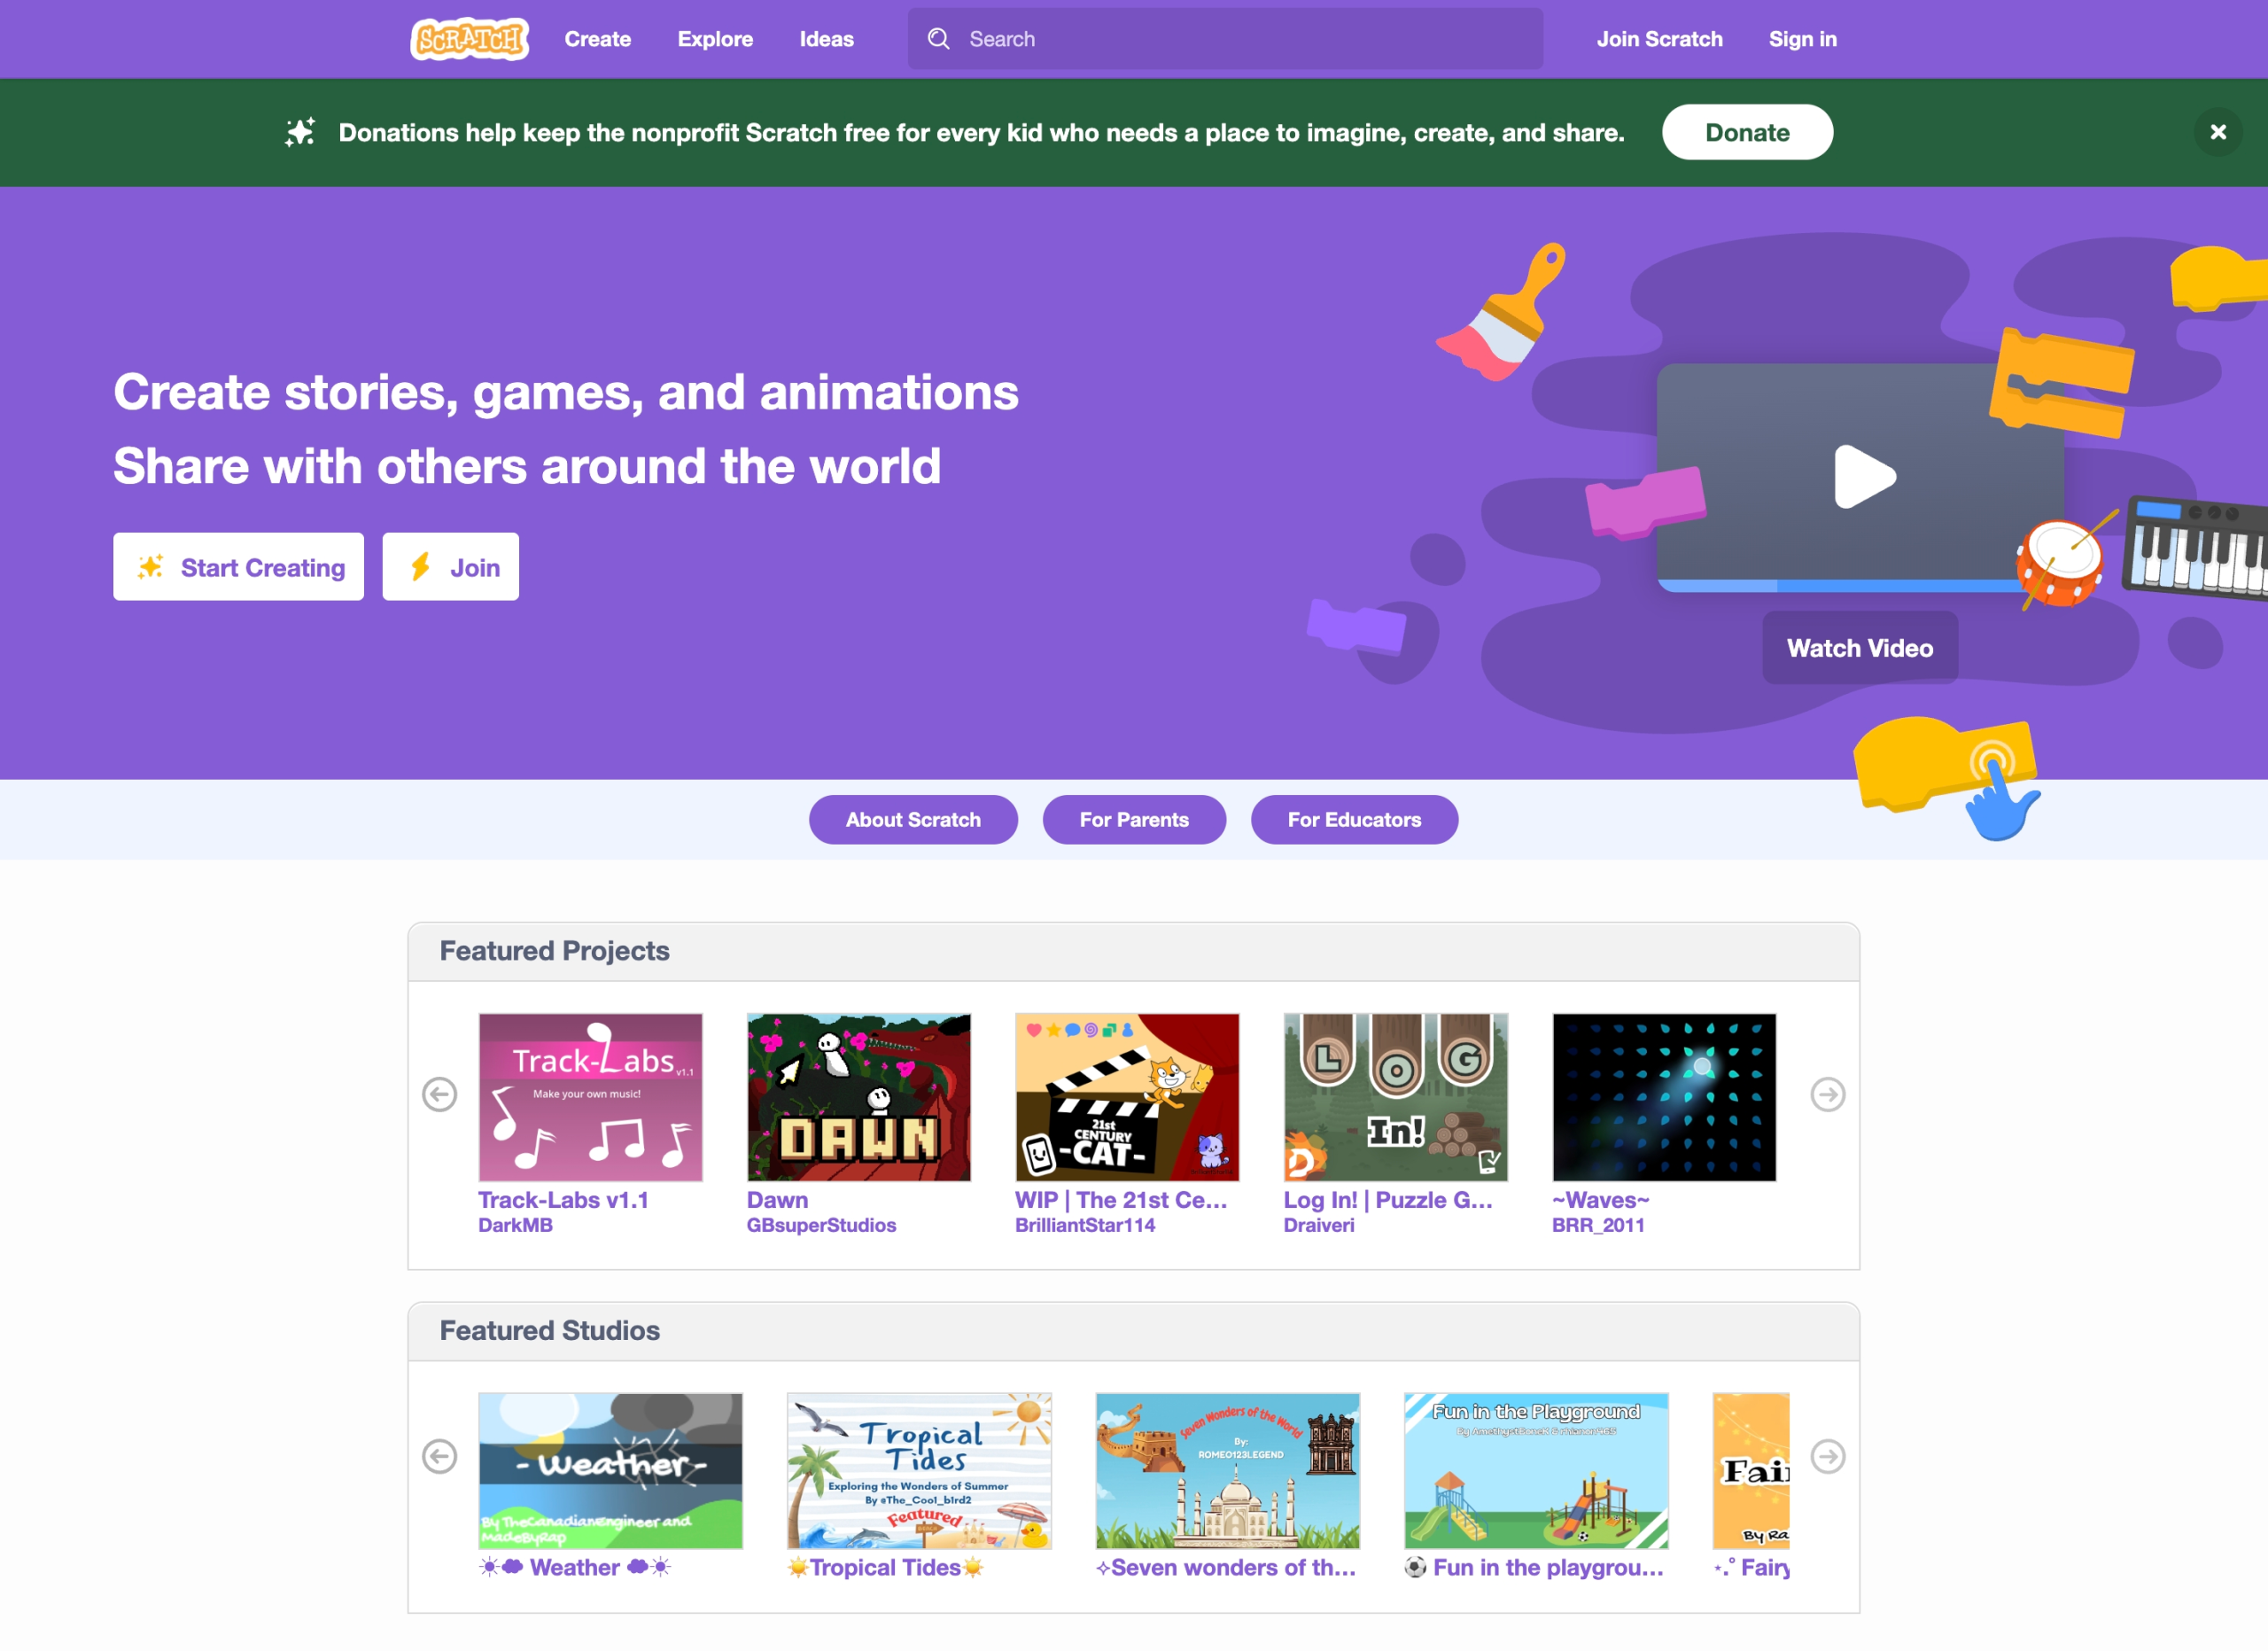Open For Educators page
This screenshot has height=1651, width=2268.
[1354, 820]
